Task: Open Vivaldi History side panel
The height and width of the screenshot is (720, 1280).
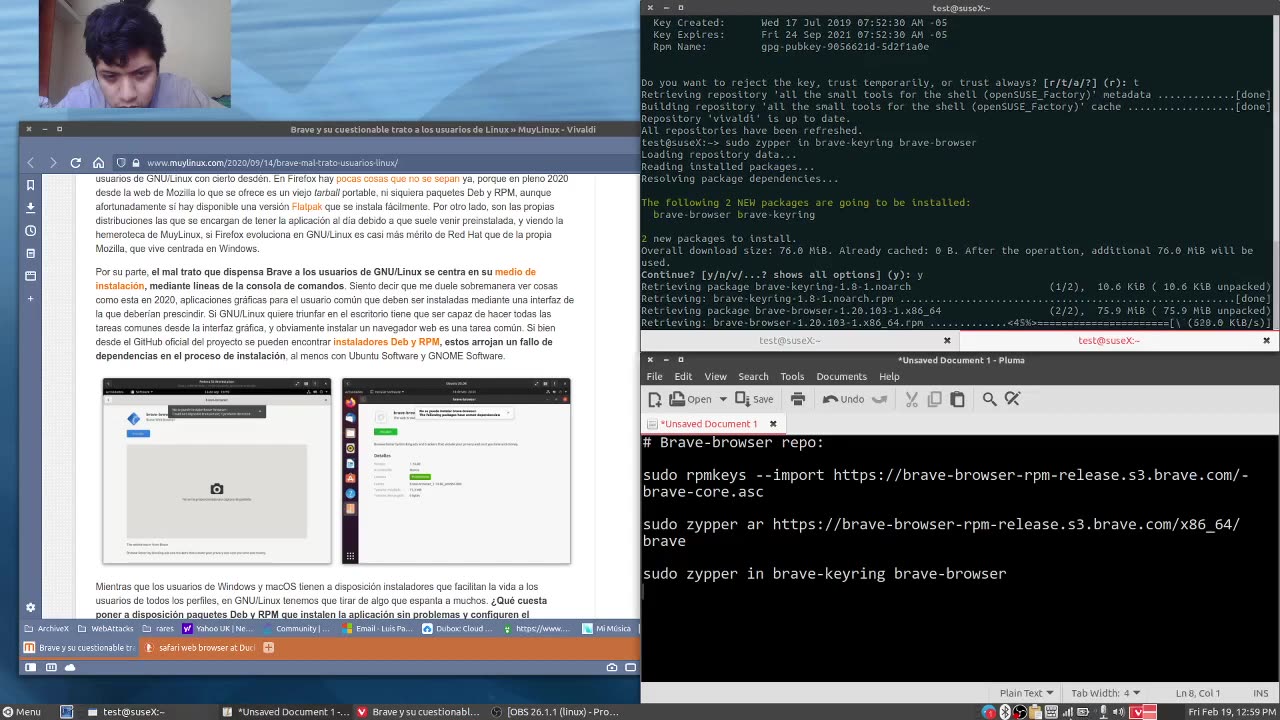Action: point(30,231)
